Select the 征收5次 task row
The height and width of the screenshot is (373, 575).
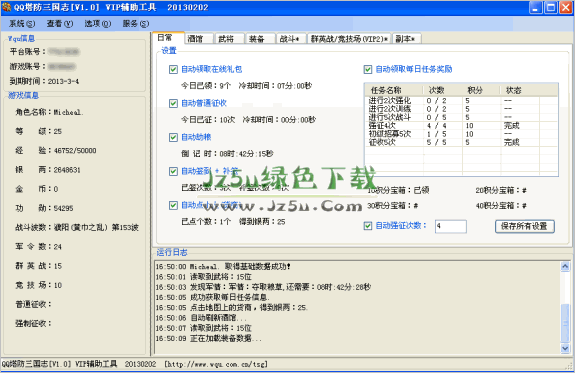point(461,143)
